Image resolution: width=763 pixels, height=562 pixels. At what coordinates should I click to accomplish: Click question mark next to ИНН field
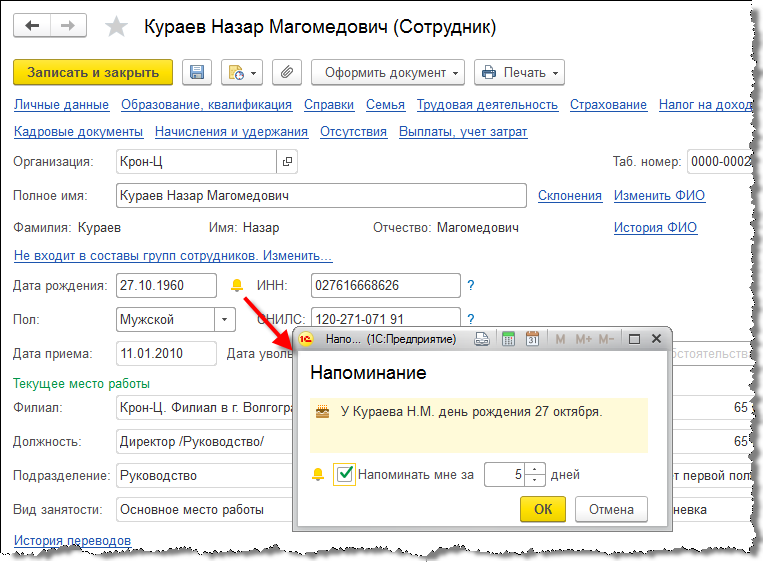[471, 285]
